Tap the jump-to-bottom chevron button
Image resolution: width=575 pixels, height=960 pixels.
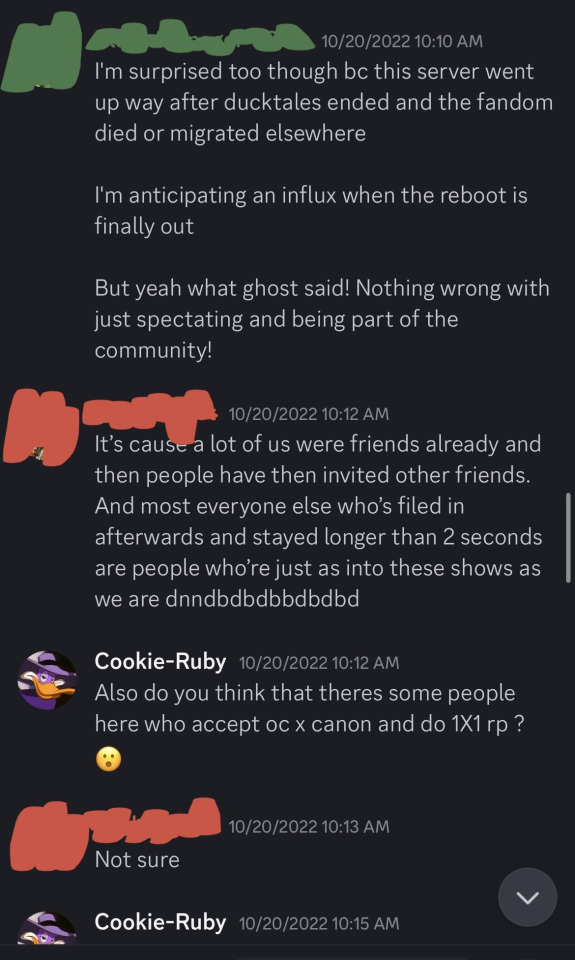pos(527,898)
